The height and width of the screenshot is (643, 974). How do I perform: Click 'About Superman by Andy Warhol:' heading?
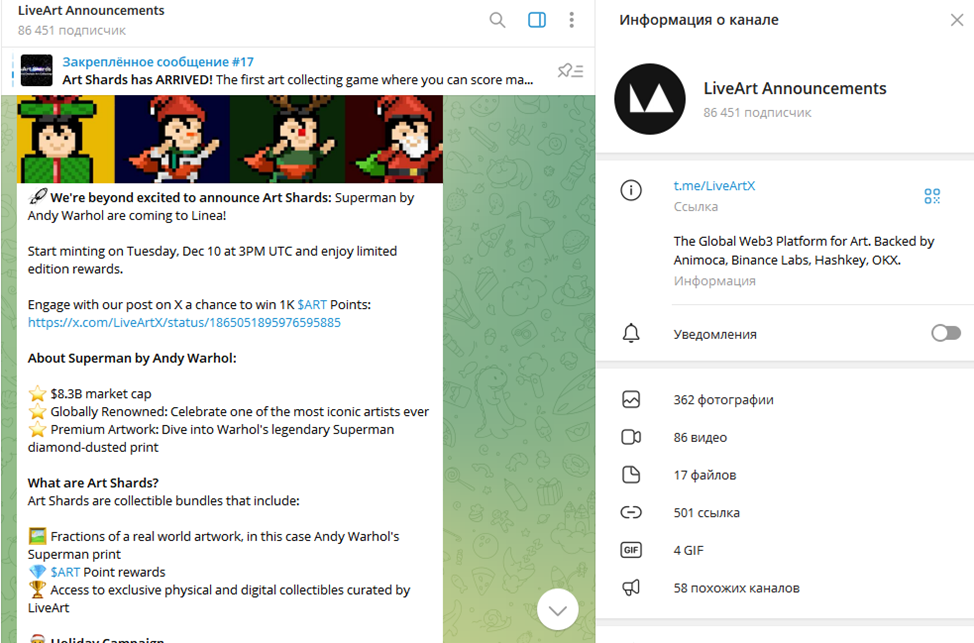click(x=132, y=358)
